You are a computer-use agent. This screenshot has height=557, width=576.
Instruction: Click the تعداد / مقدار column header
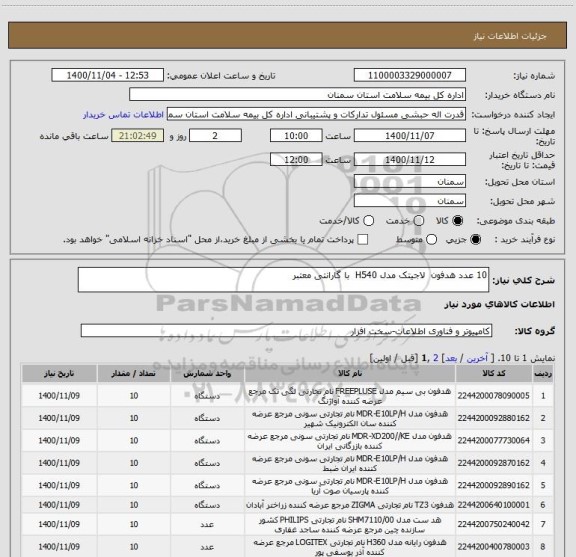pos(133,374)
